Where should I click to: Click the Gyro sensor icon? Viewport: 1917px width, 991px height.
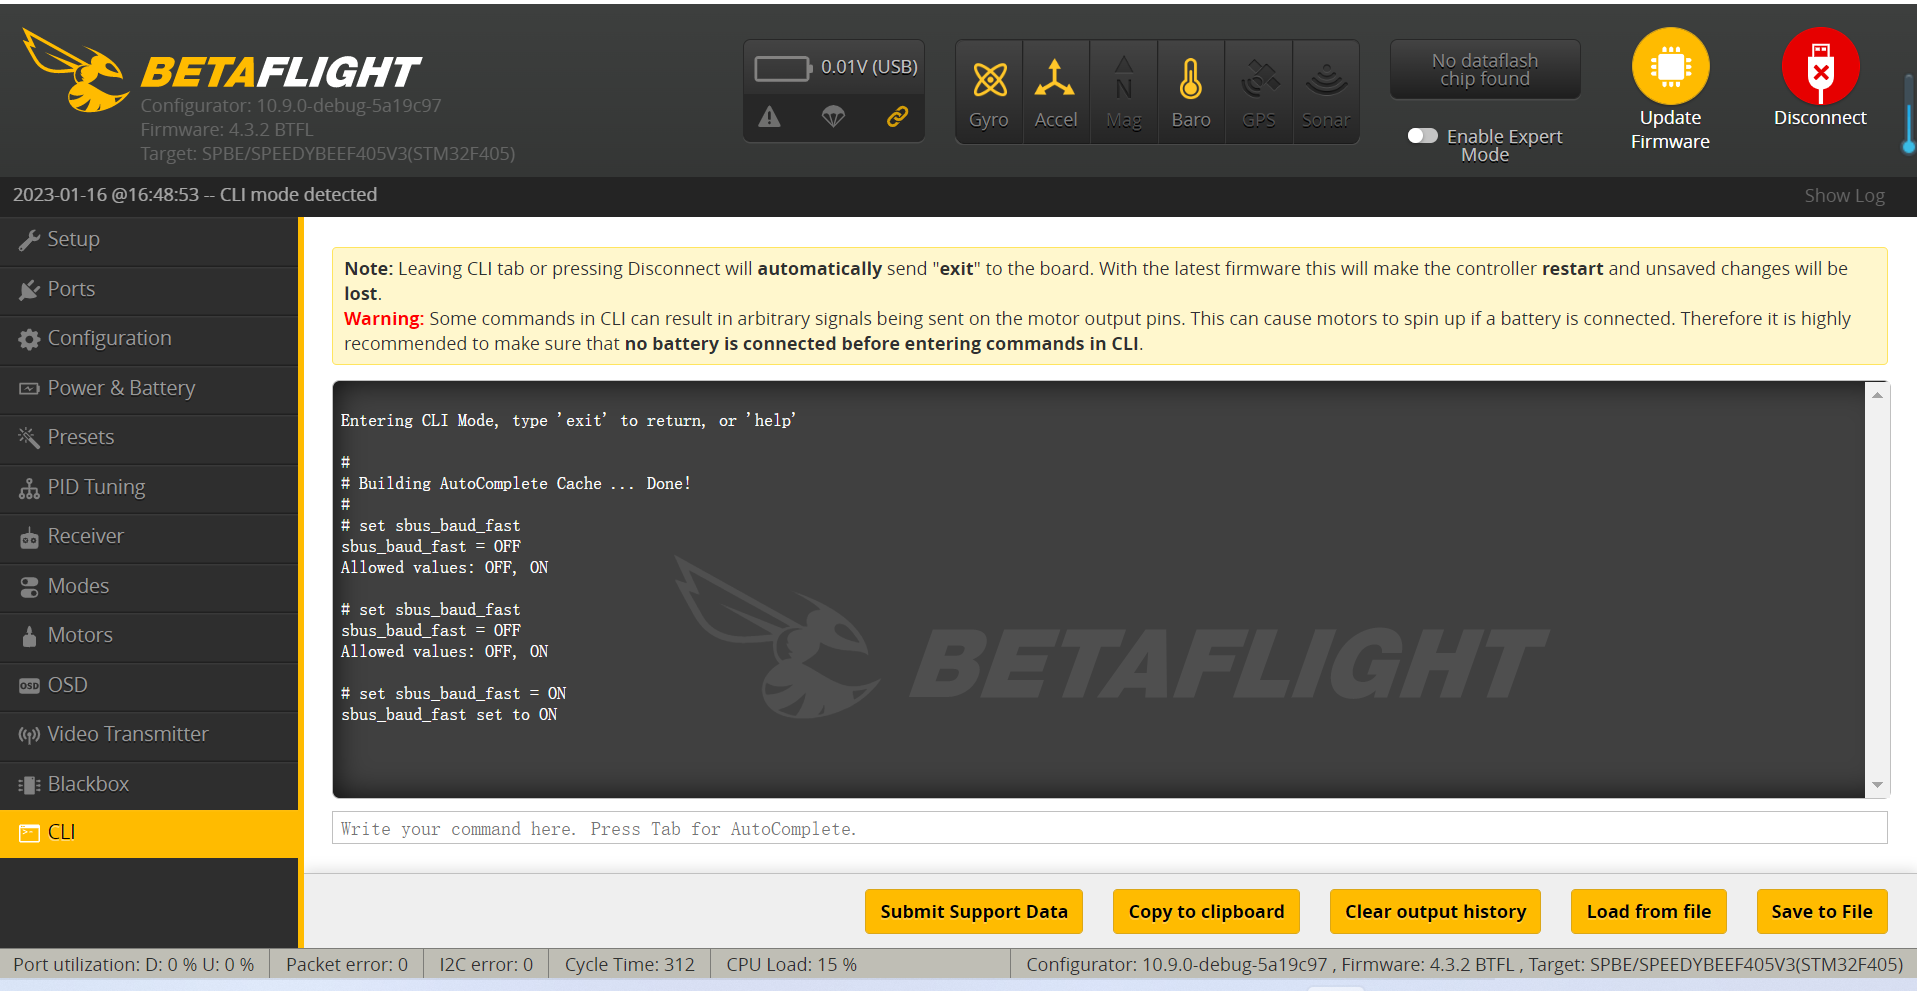point(989,79)
